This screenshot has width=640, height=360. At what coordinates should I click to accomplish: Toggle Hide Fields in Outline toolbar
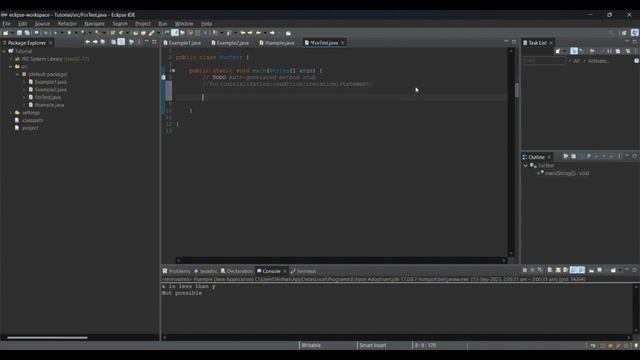(x=588, y=156)
